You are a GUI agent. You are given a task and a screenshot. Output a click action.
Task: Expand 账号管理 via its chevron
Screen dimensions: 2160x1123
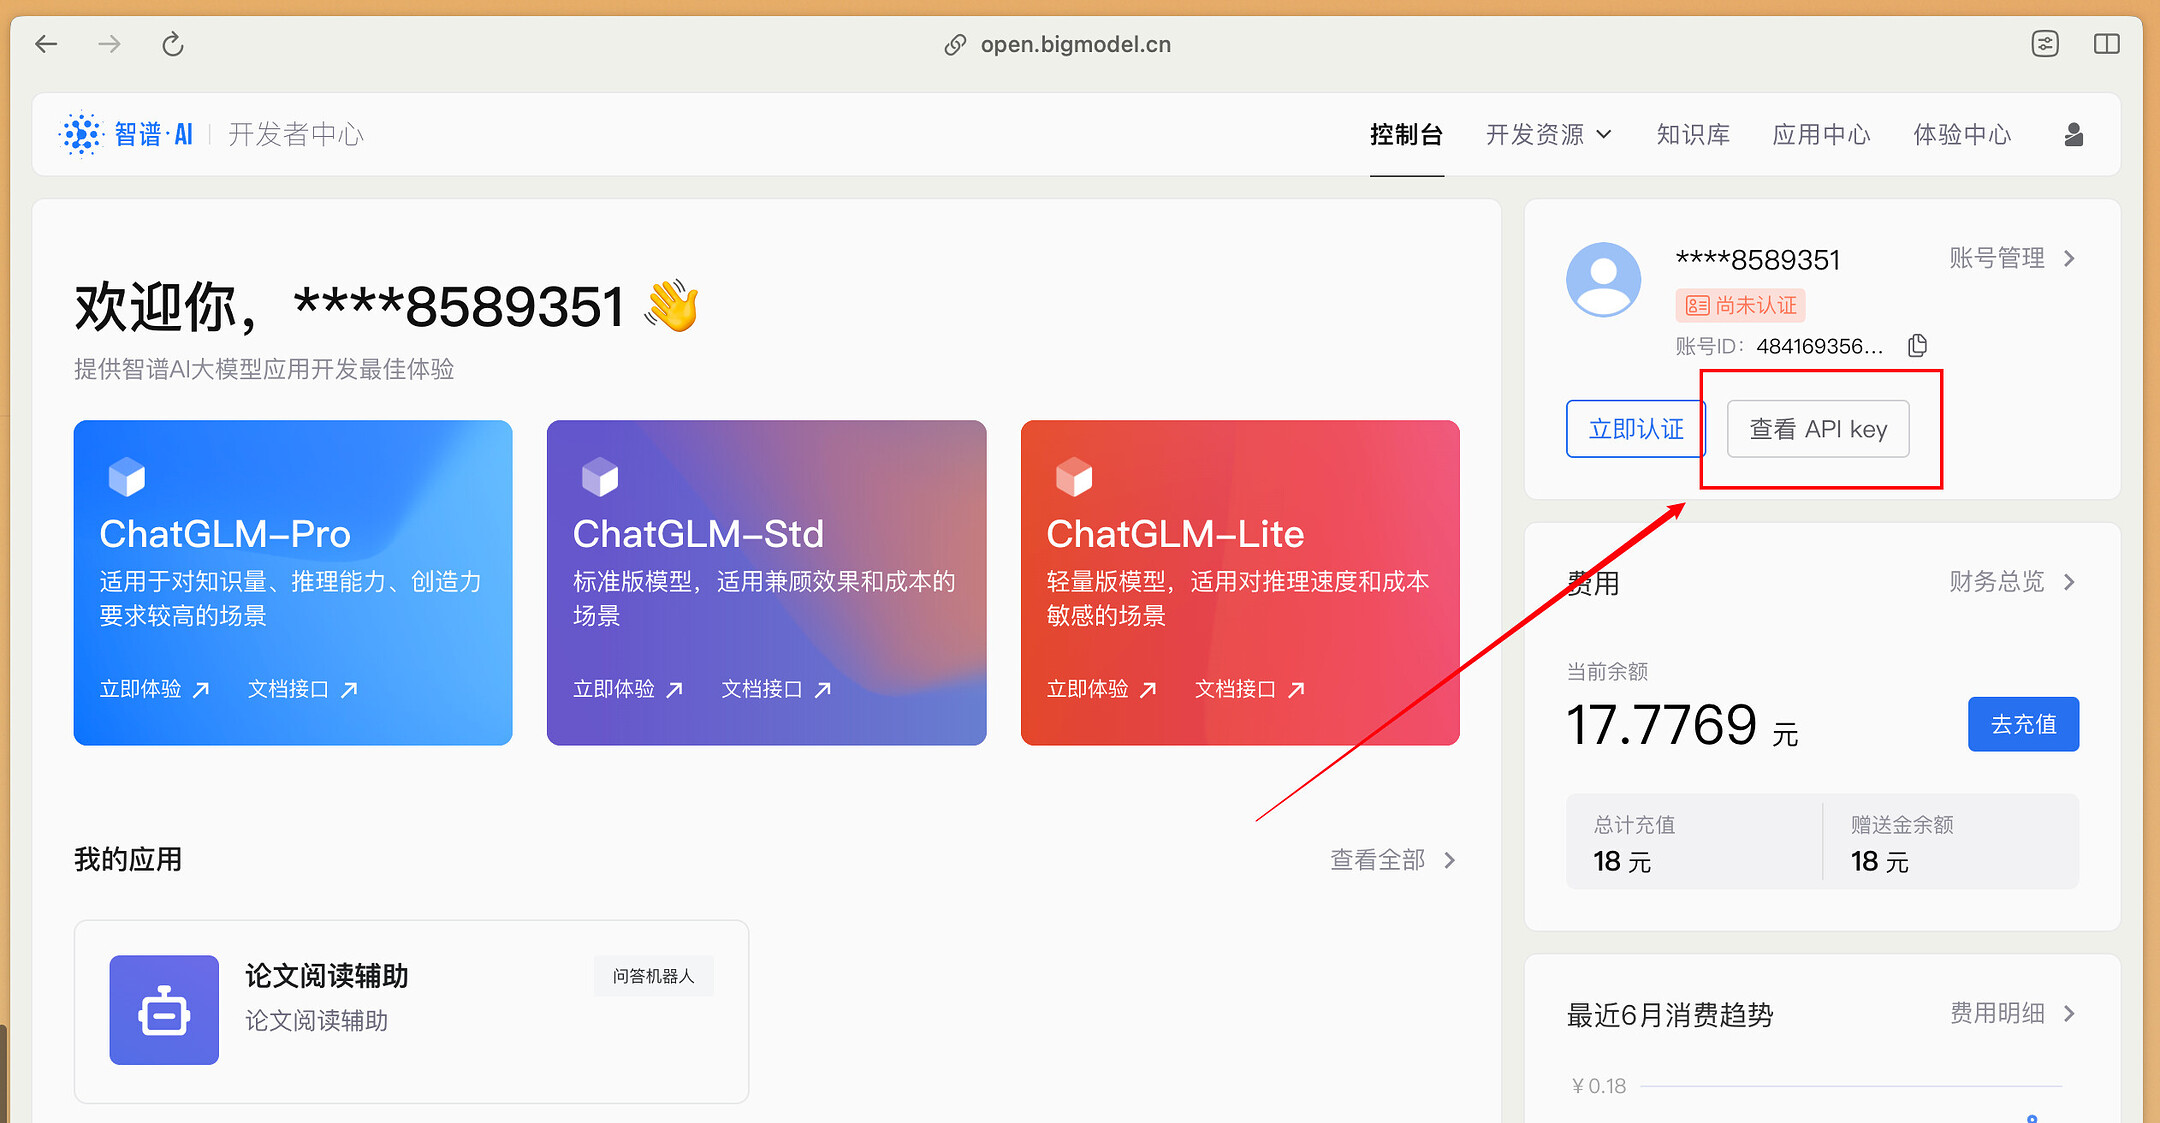click(2069, 258)
